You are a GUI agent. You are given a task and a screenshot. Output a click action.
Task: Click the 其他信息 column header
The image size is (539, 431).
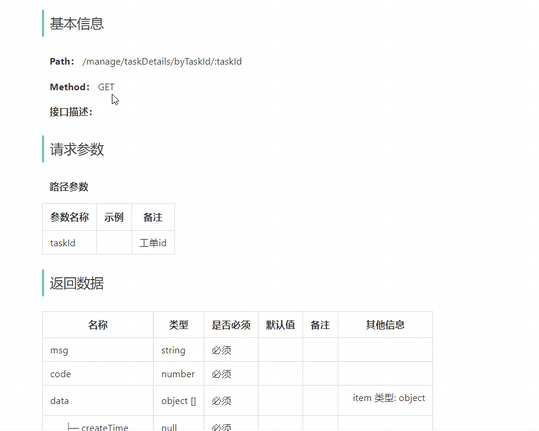[385, 325]
